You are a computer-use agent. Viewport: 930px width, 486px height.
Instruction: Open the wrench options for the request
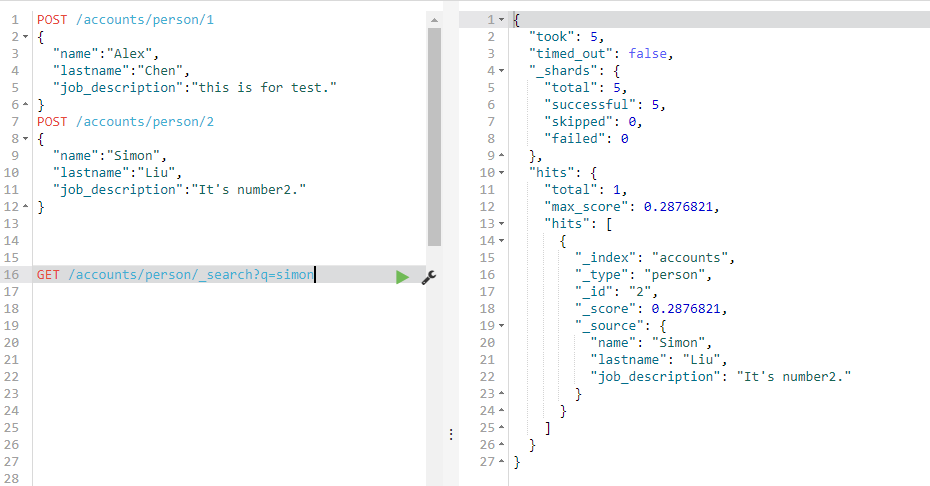(x=429, y=277)
